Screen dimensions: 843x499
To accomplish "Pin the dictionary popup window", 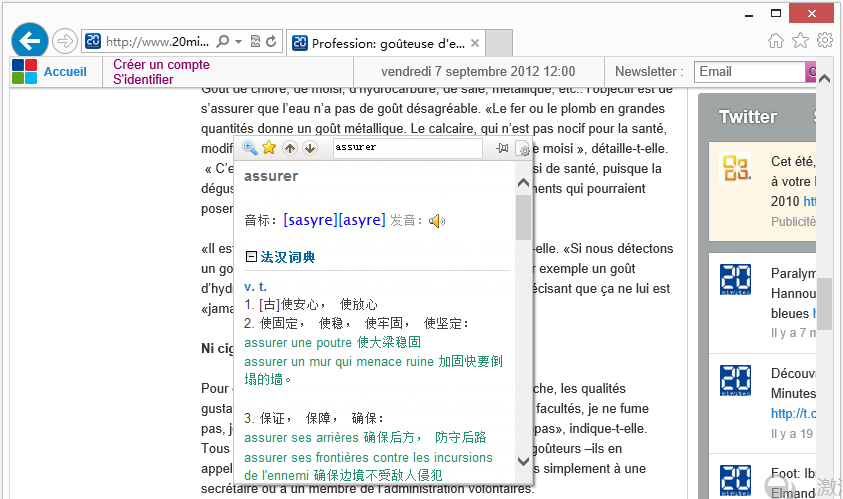I will (502, 148).
